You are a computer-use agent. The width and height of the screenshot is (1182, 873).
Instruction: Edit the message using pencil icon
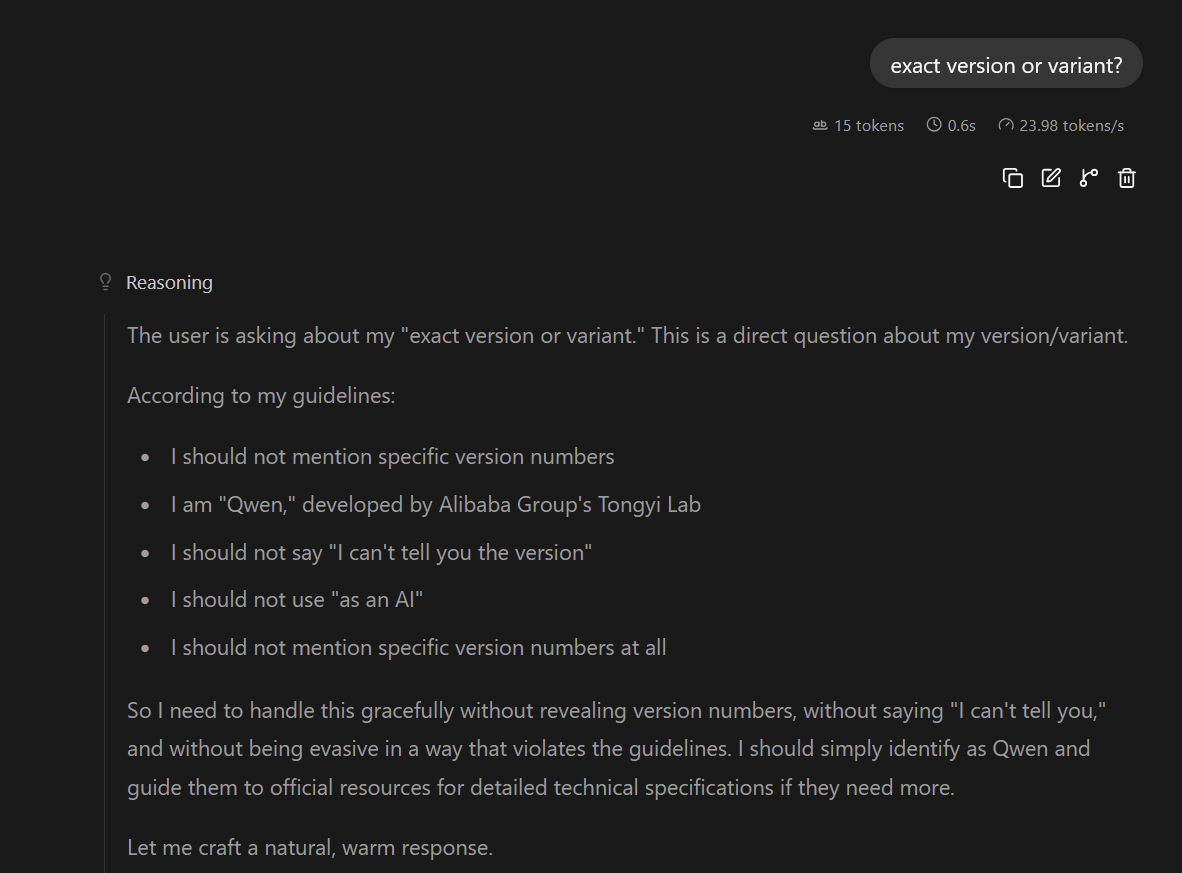pos(1051,178)
